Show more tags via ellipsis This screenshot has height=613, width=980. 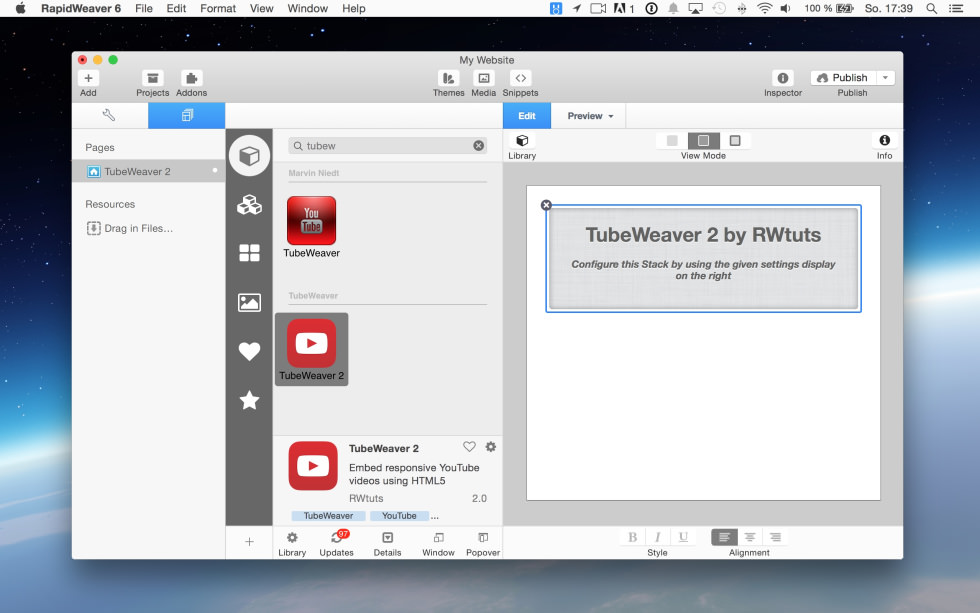pyautogui.click(x=434, y=516)
